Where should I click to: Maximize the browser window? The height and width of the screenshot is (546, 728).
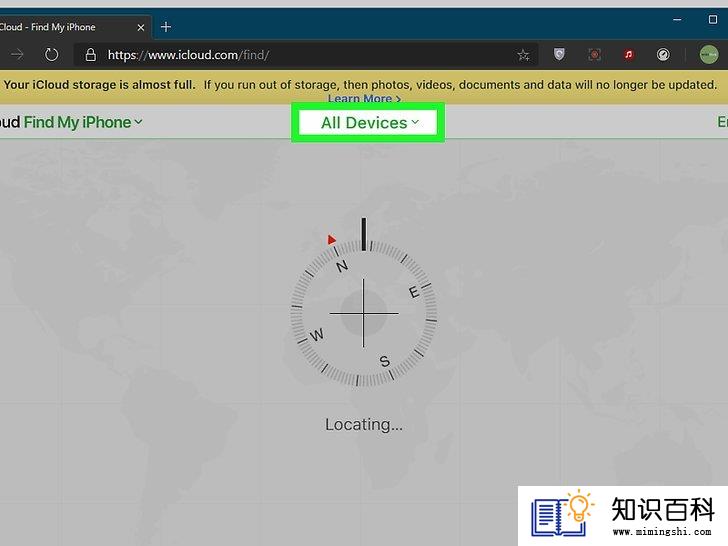coord(713,20)
